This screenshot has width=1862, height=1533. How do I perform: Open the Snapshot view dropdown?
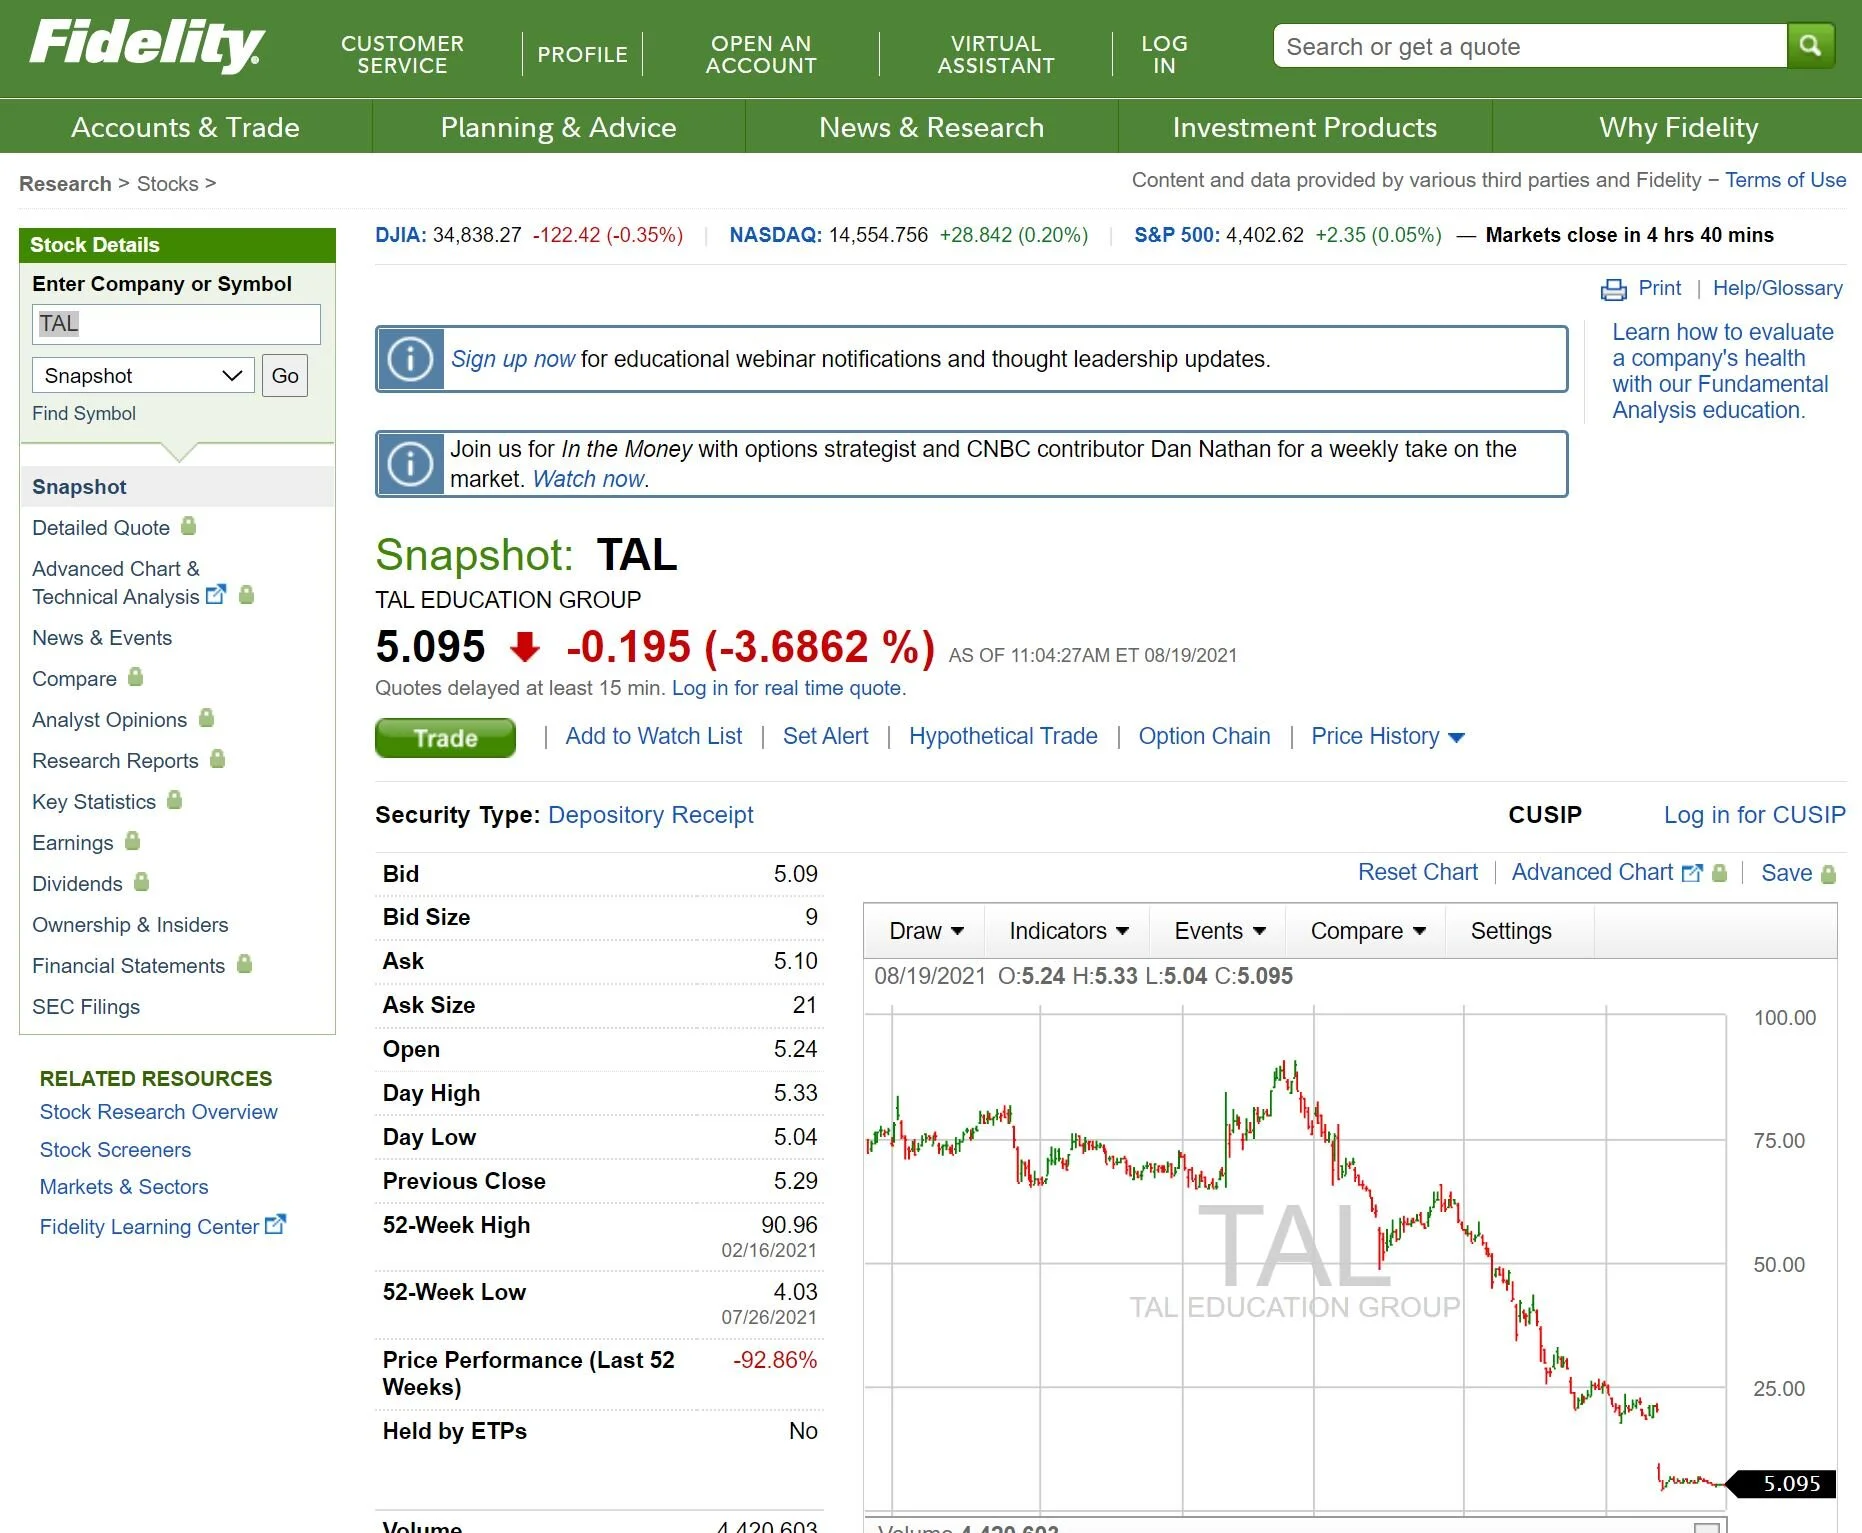click(144, 376)
